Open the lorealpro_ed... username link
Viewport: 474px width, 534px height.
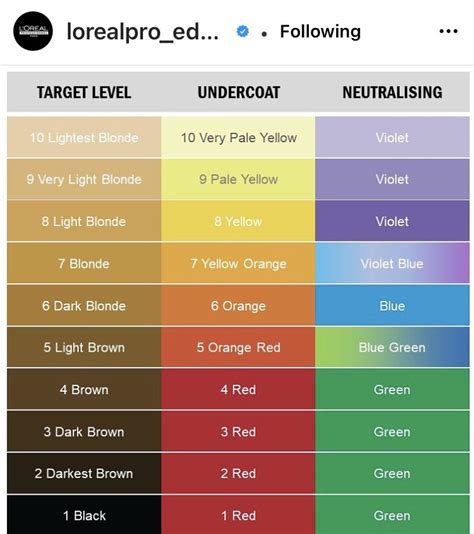[x=143, y=32]
